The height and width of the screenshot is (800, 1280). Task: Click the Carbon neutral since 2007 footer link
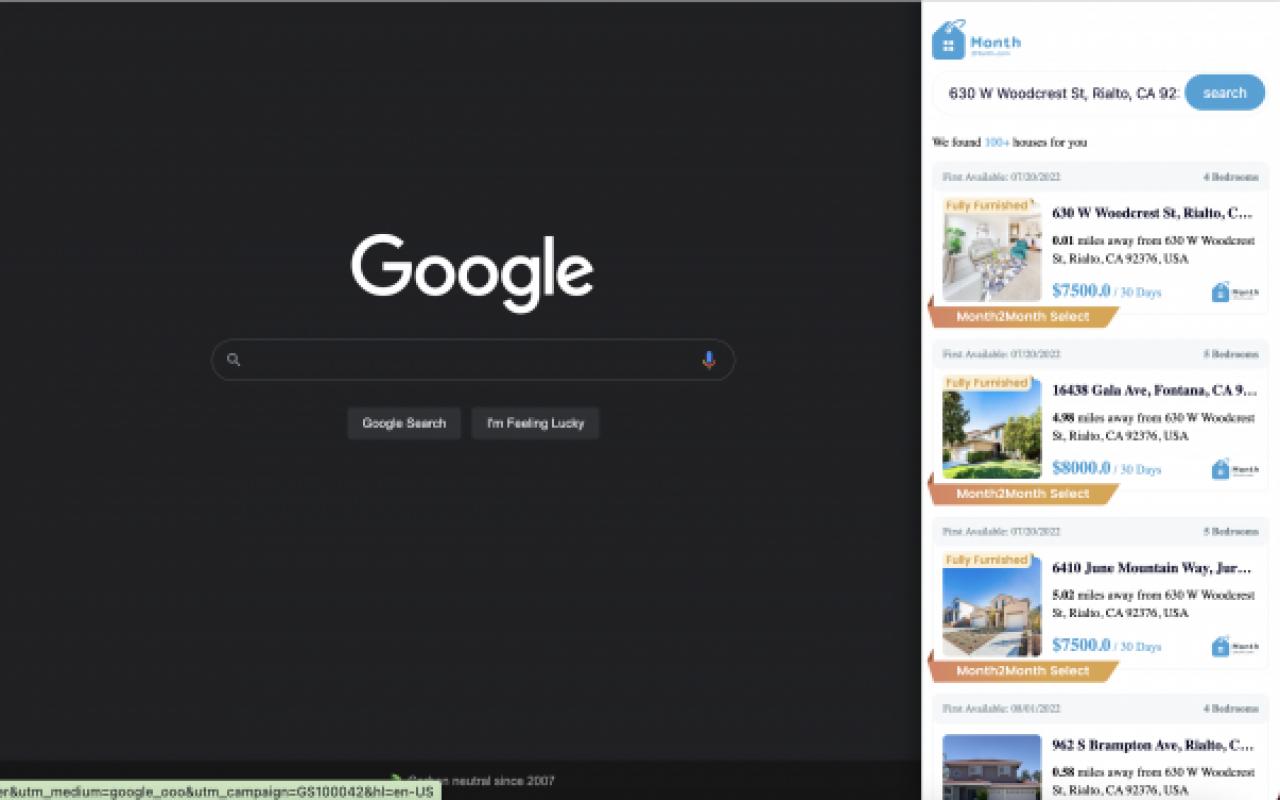[481, 780]
